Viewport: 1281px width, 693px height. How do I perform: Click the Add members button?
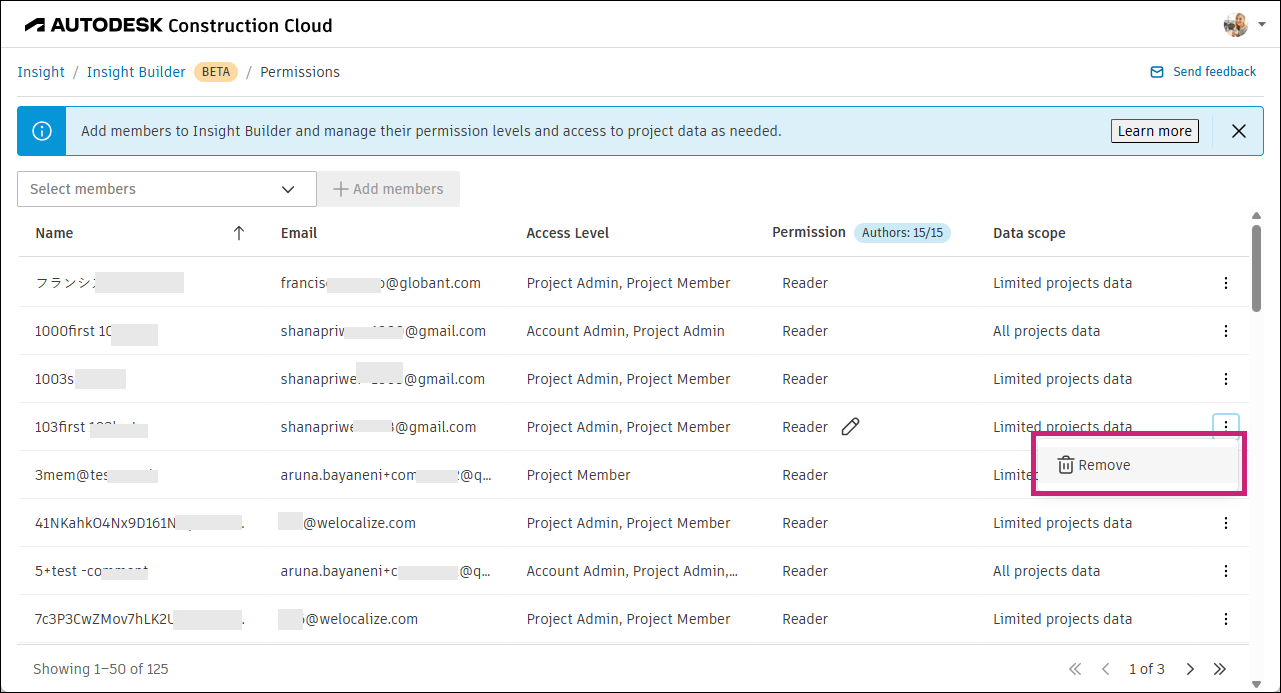click(x=388, y=188)
